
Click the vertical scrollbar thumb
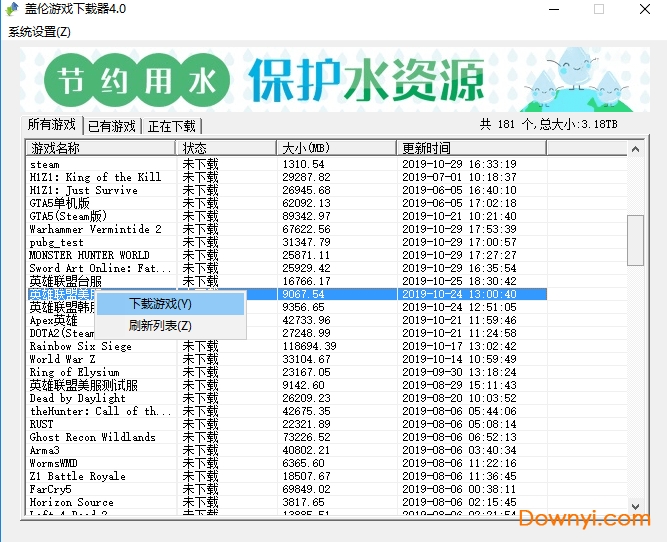pyautogui.click(x=636, y=240)
